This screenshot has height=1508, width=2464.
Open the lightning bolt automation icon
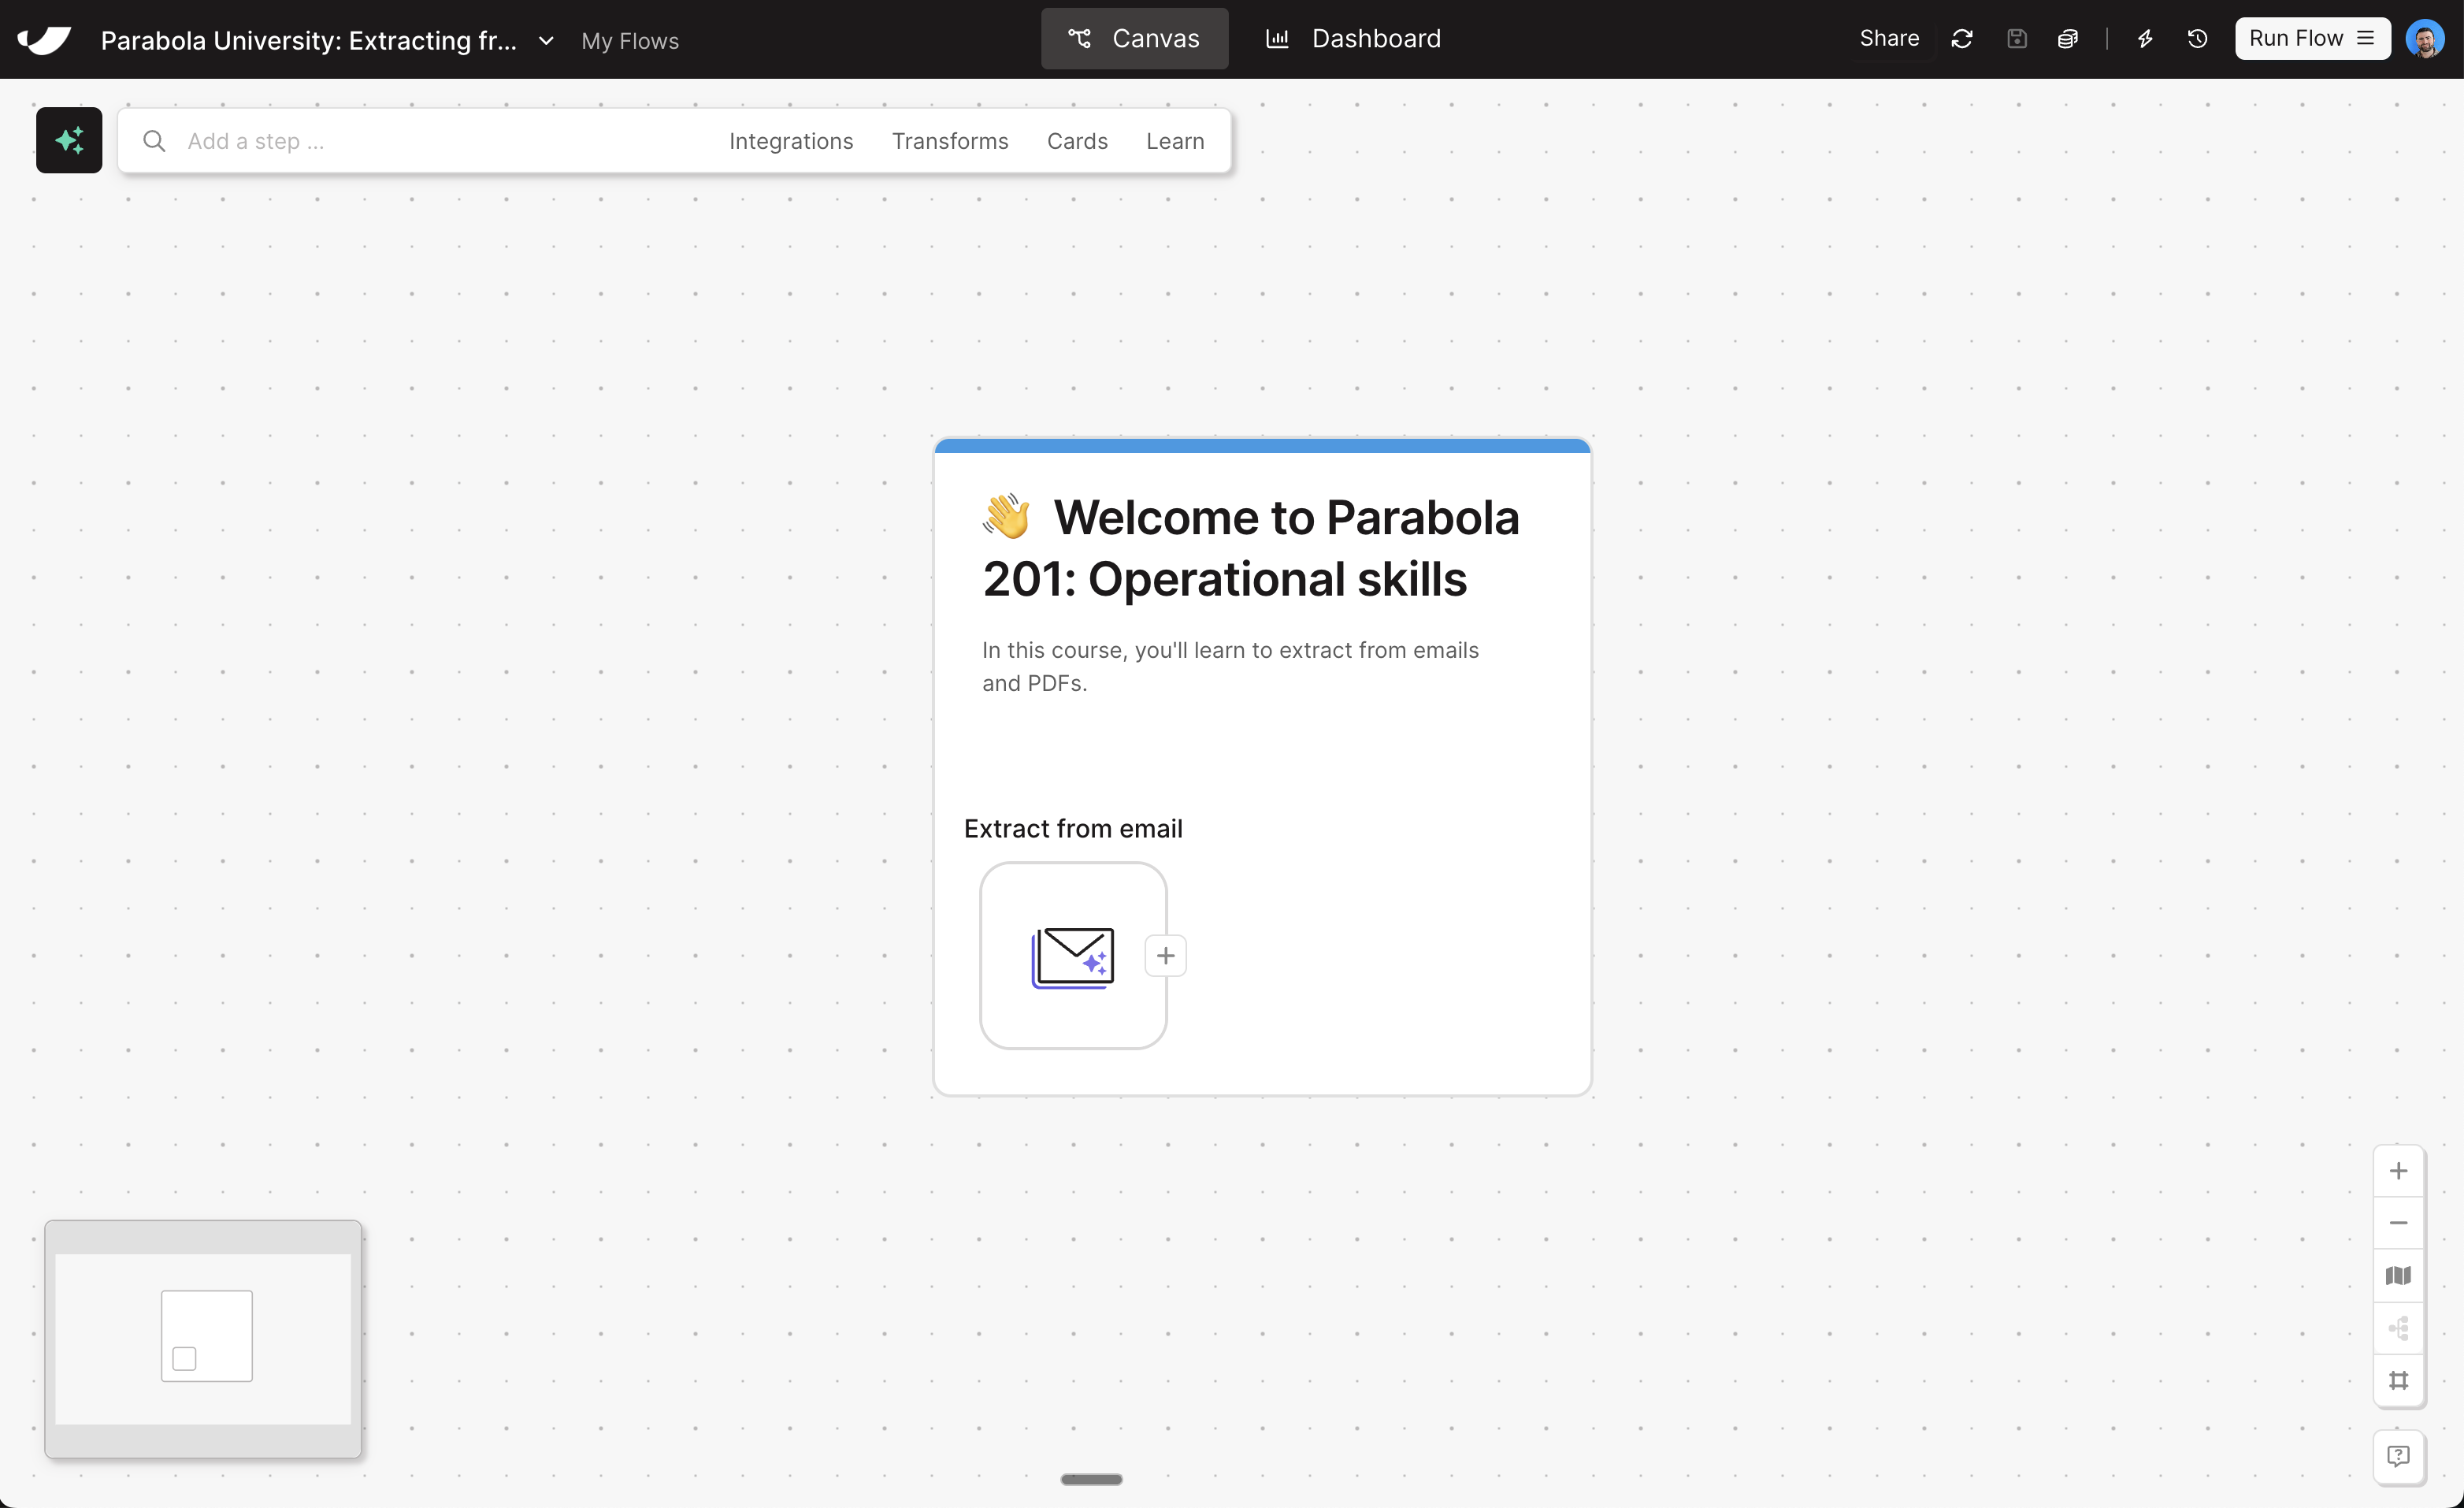[2145, 39]
